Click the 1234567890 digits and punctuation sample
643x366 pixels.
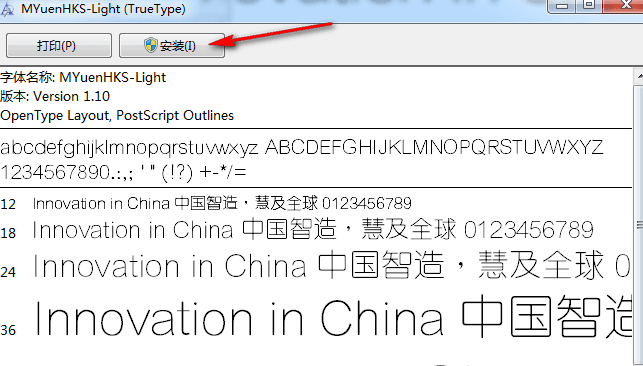[x=123, y=173]
